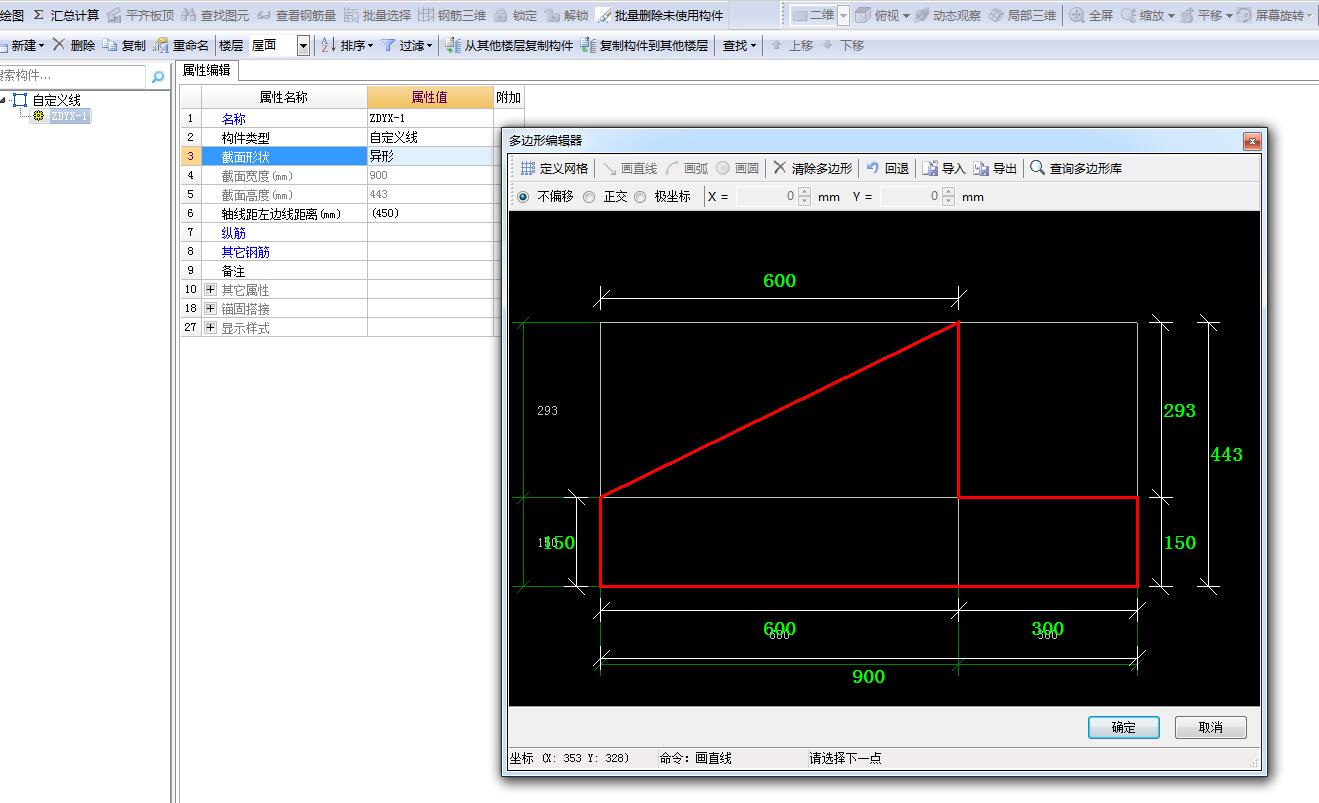This screenshot has width=1319, height=803.
Task: Click the 上移 move up button
Action: point(791,45)
